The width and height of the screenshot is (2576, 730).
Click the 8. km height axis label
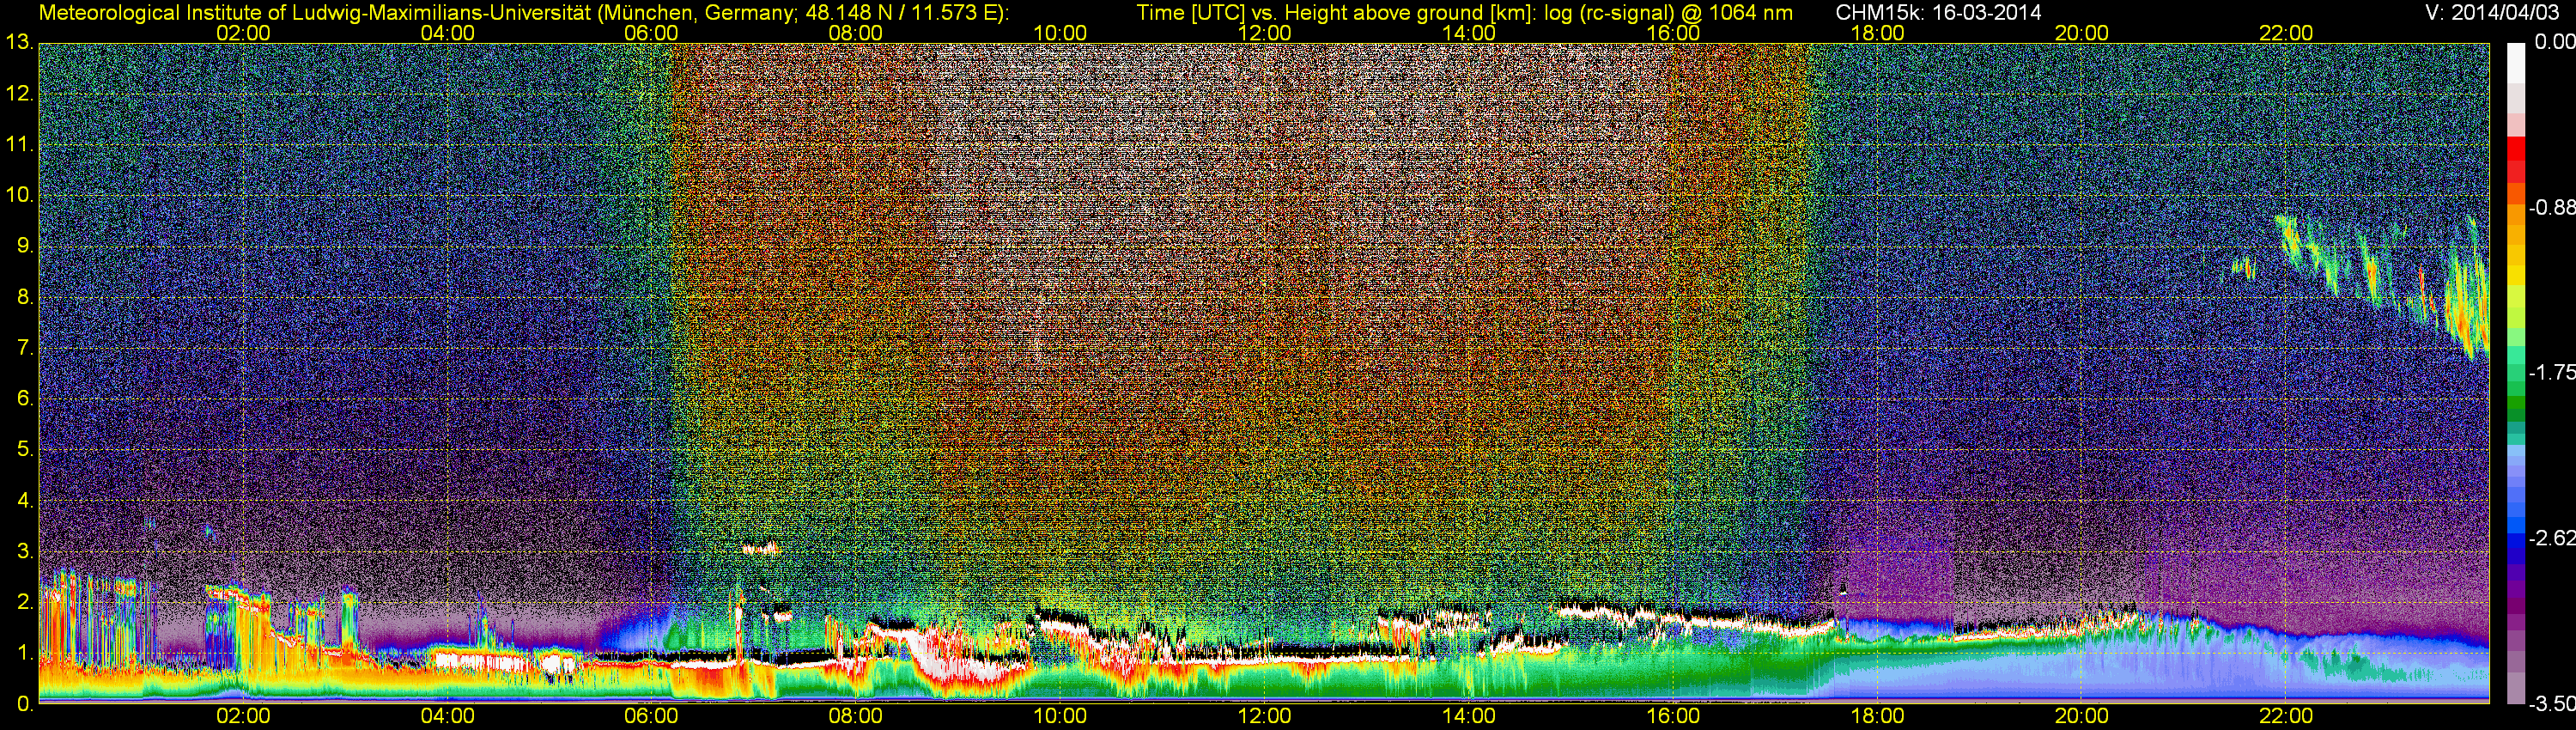point(25,297)
